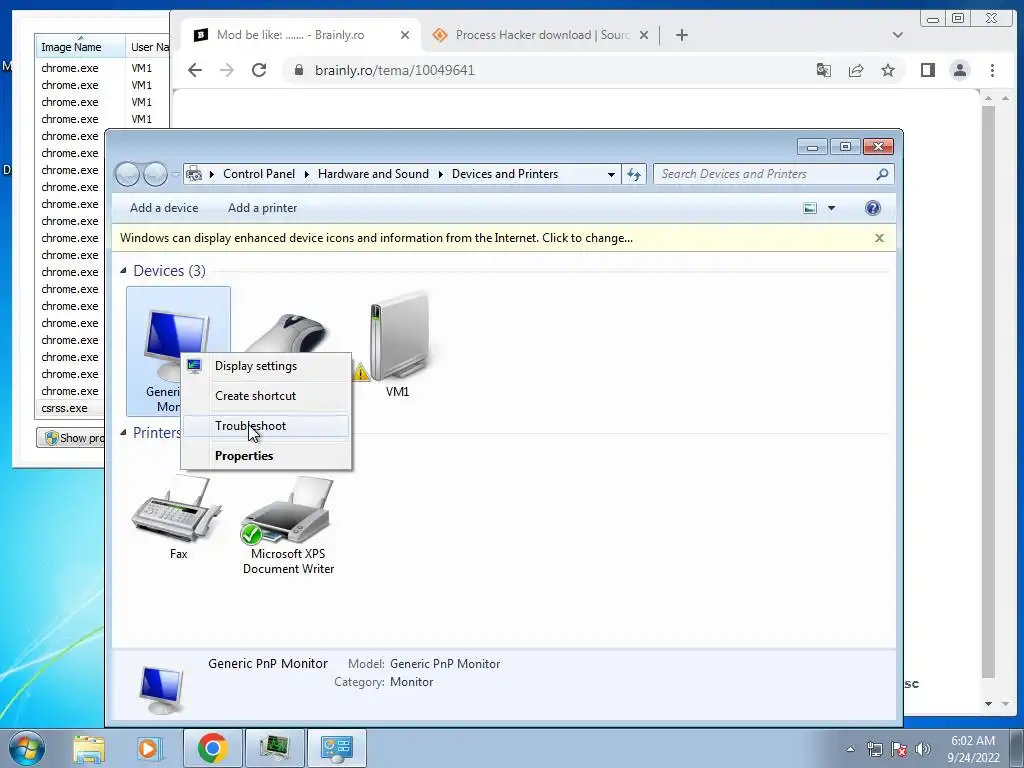This screenshot has width=1024, height=768.
Task: Open the Chrome three-dot menu
Action: pos(992,70)
